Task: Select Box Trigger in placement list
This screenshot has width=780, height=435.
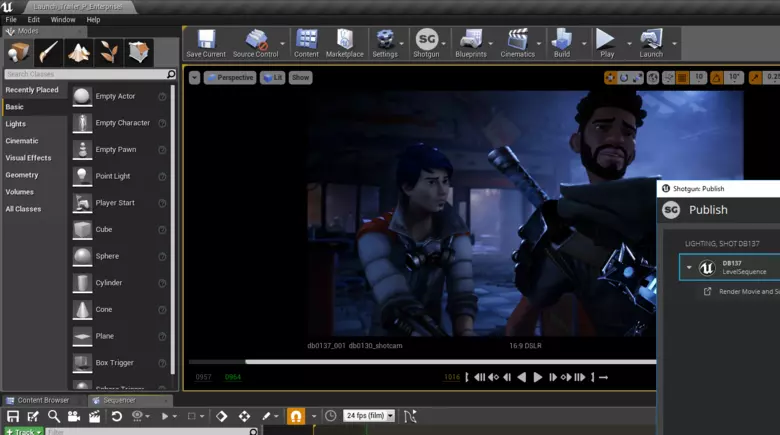Action: coord(119,363)
